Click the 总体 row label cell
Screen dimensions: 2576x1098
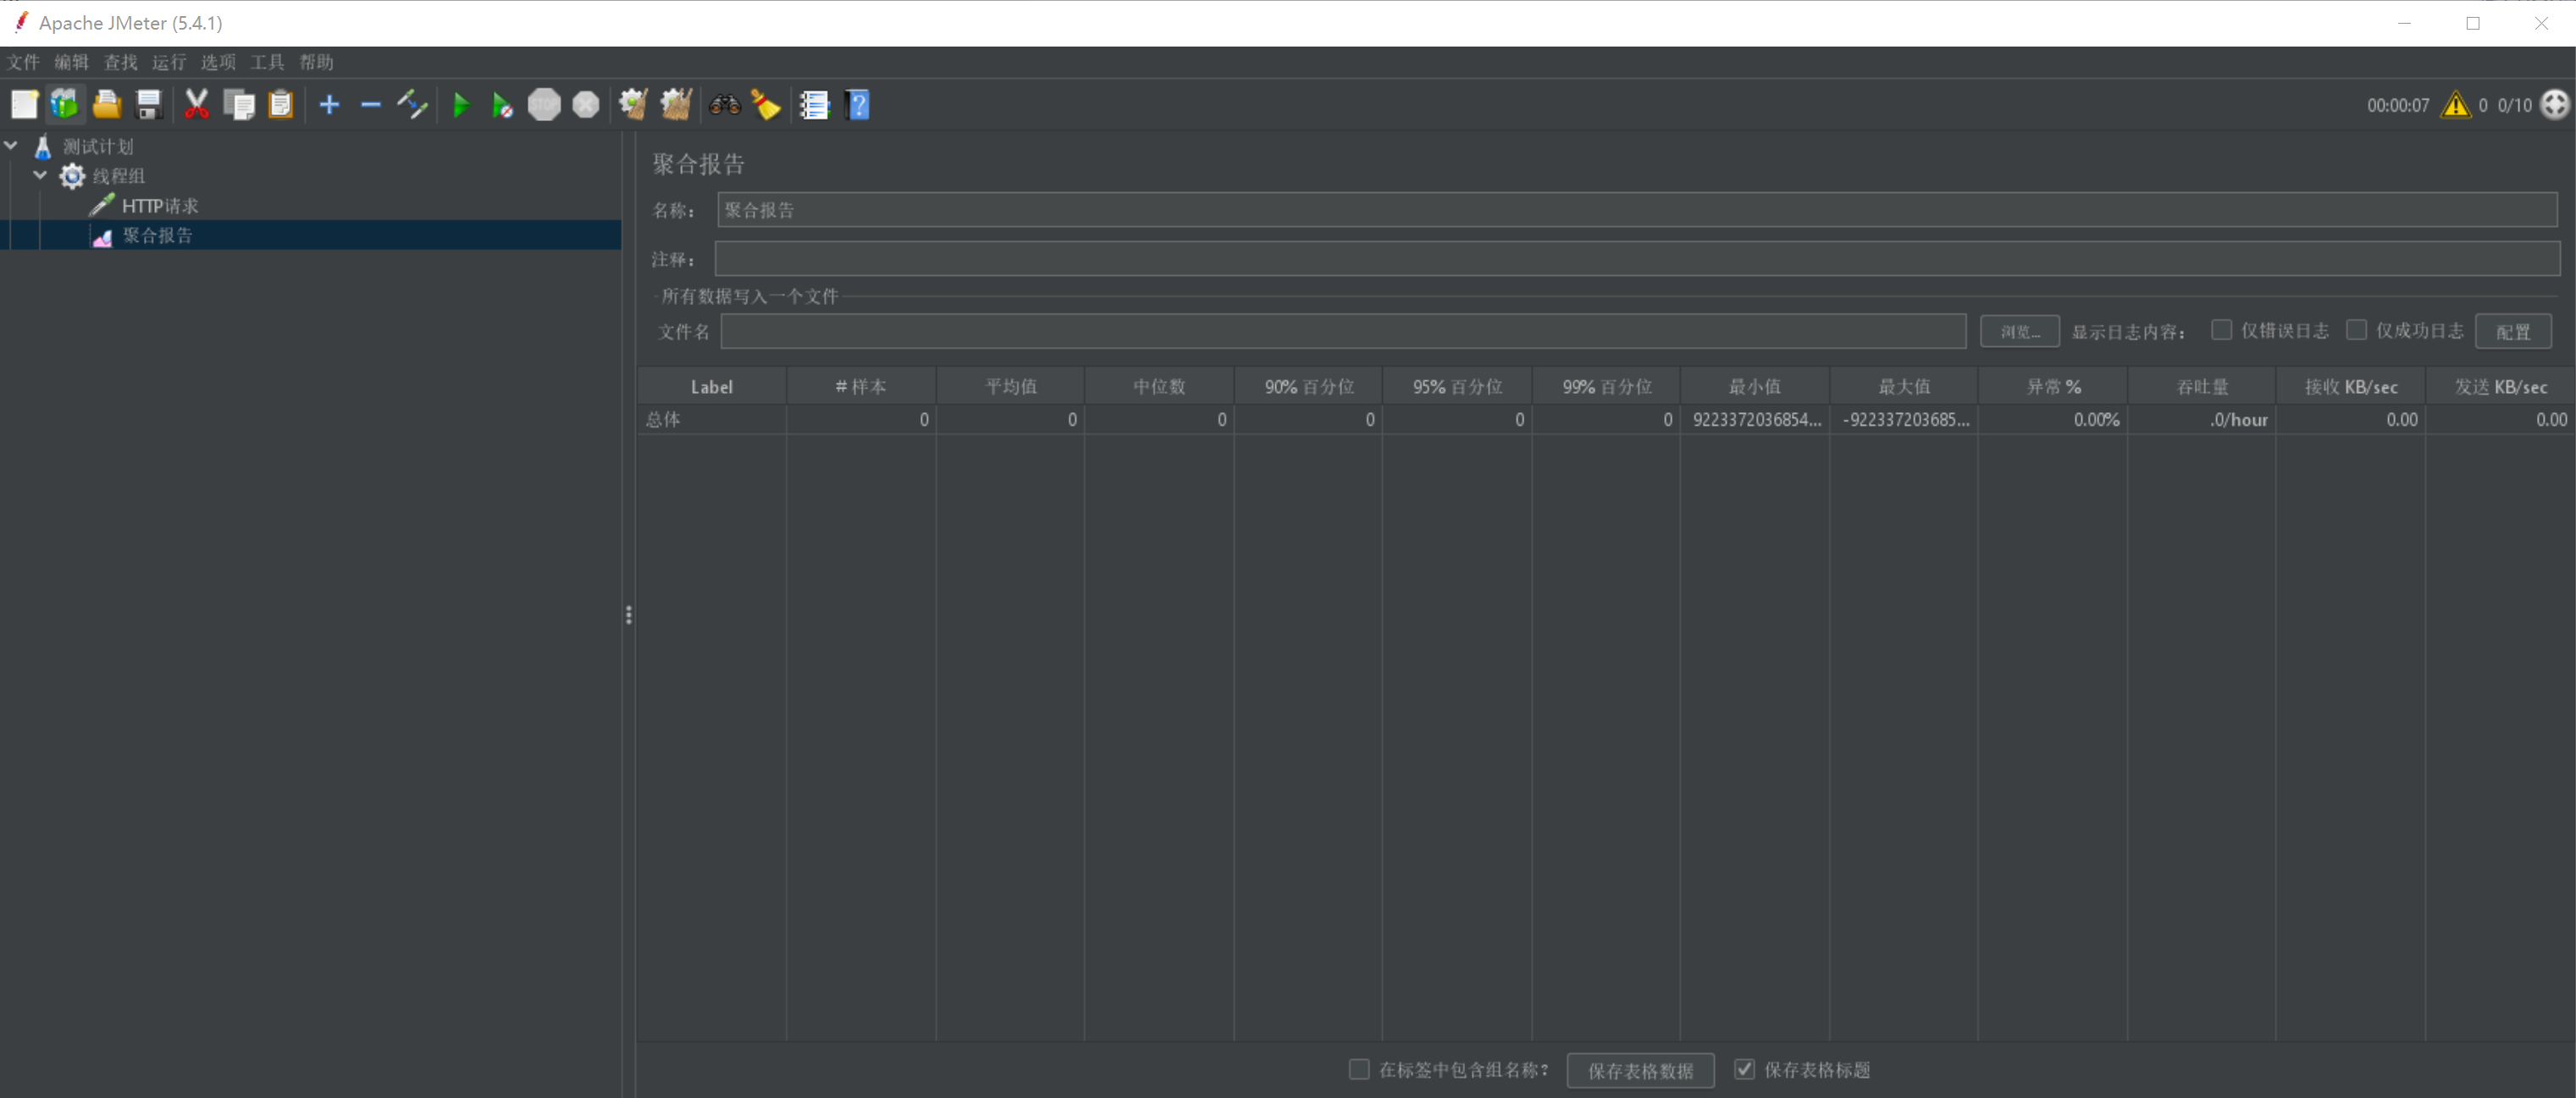[x=711, y=419]
